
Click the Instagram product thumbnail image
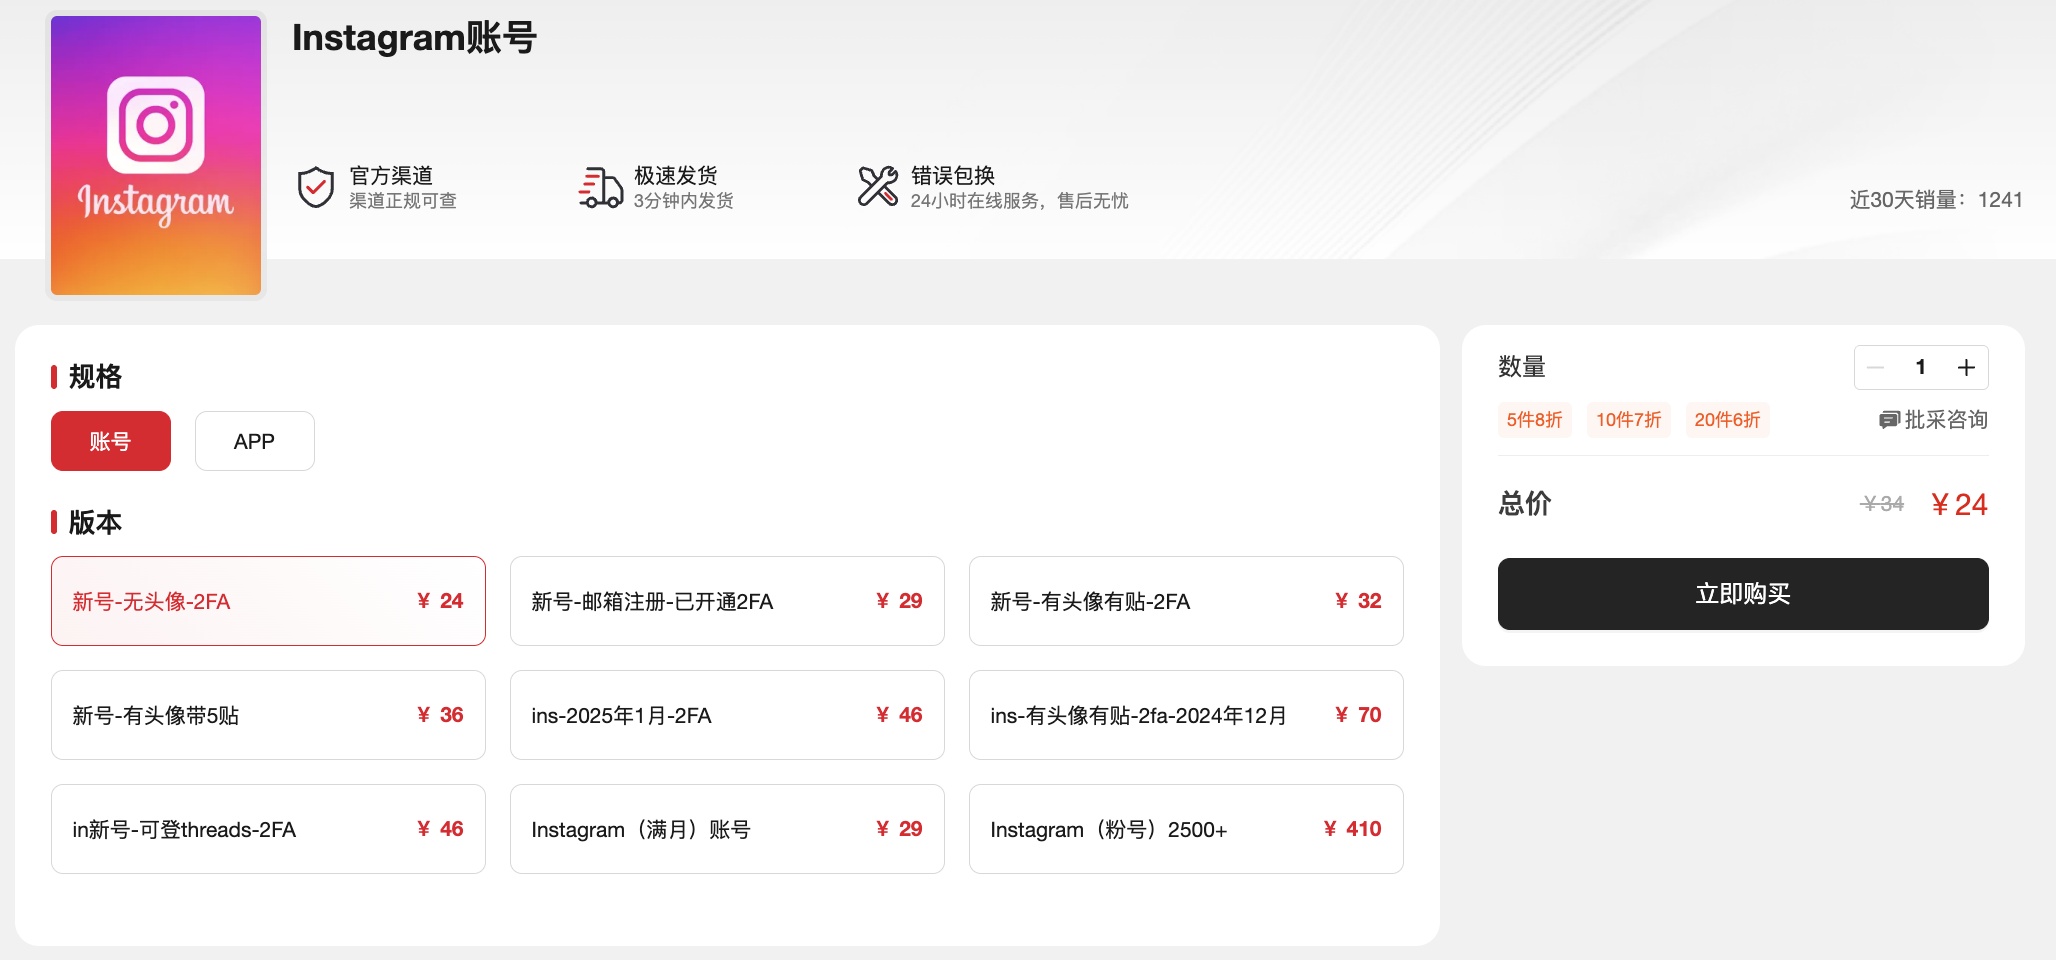[156, 155]
